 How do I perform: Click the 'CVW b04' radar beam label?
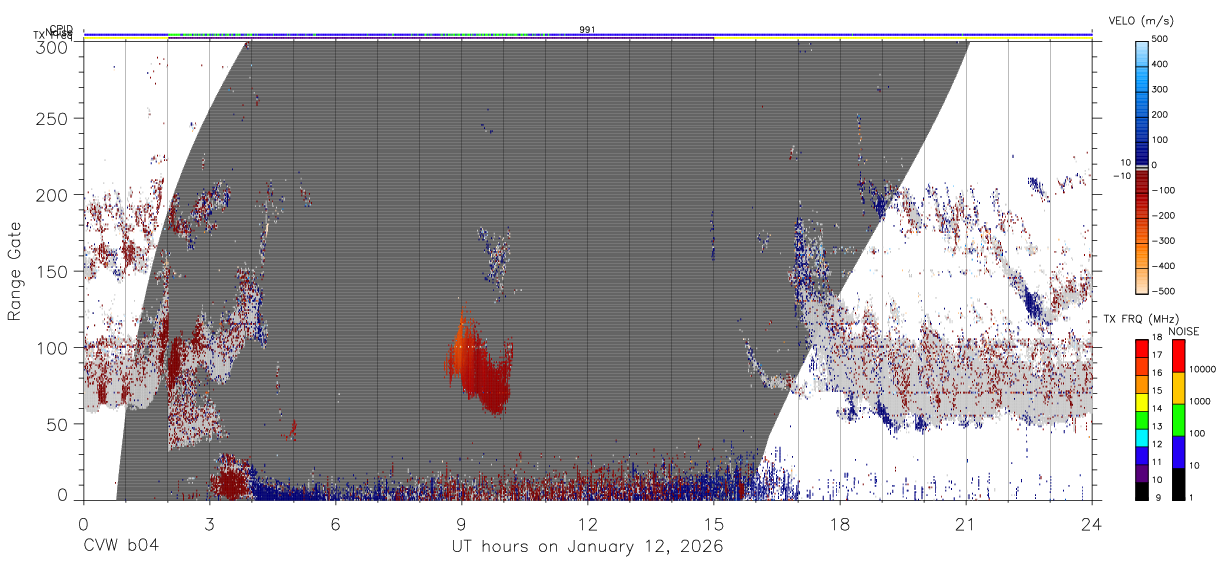(121, 546)
